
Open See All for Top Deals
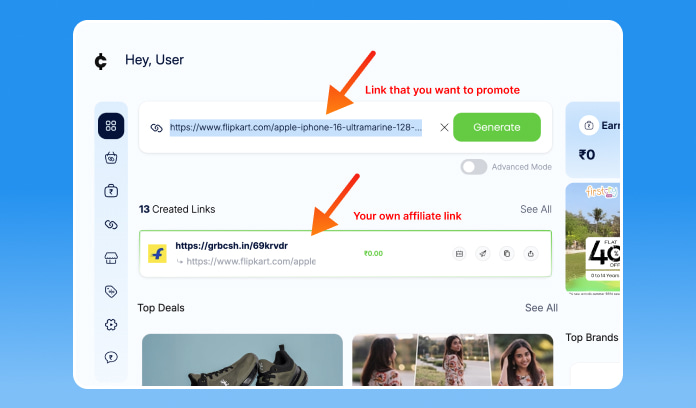[541, 308]
